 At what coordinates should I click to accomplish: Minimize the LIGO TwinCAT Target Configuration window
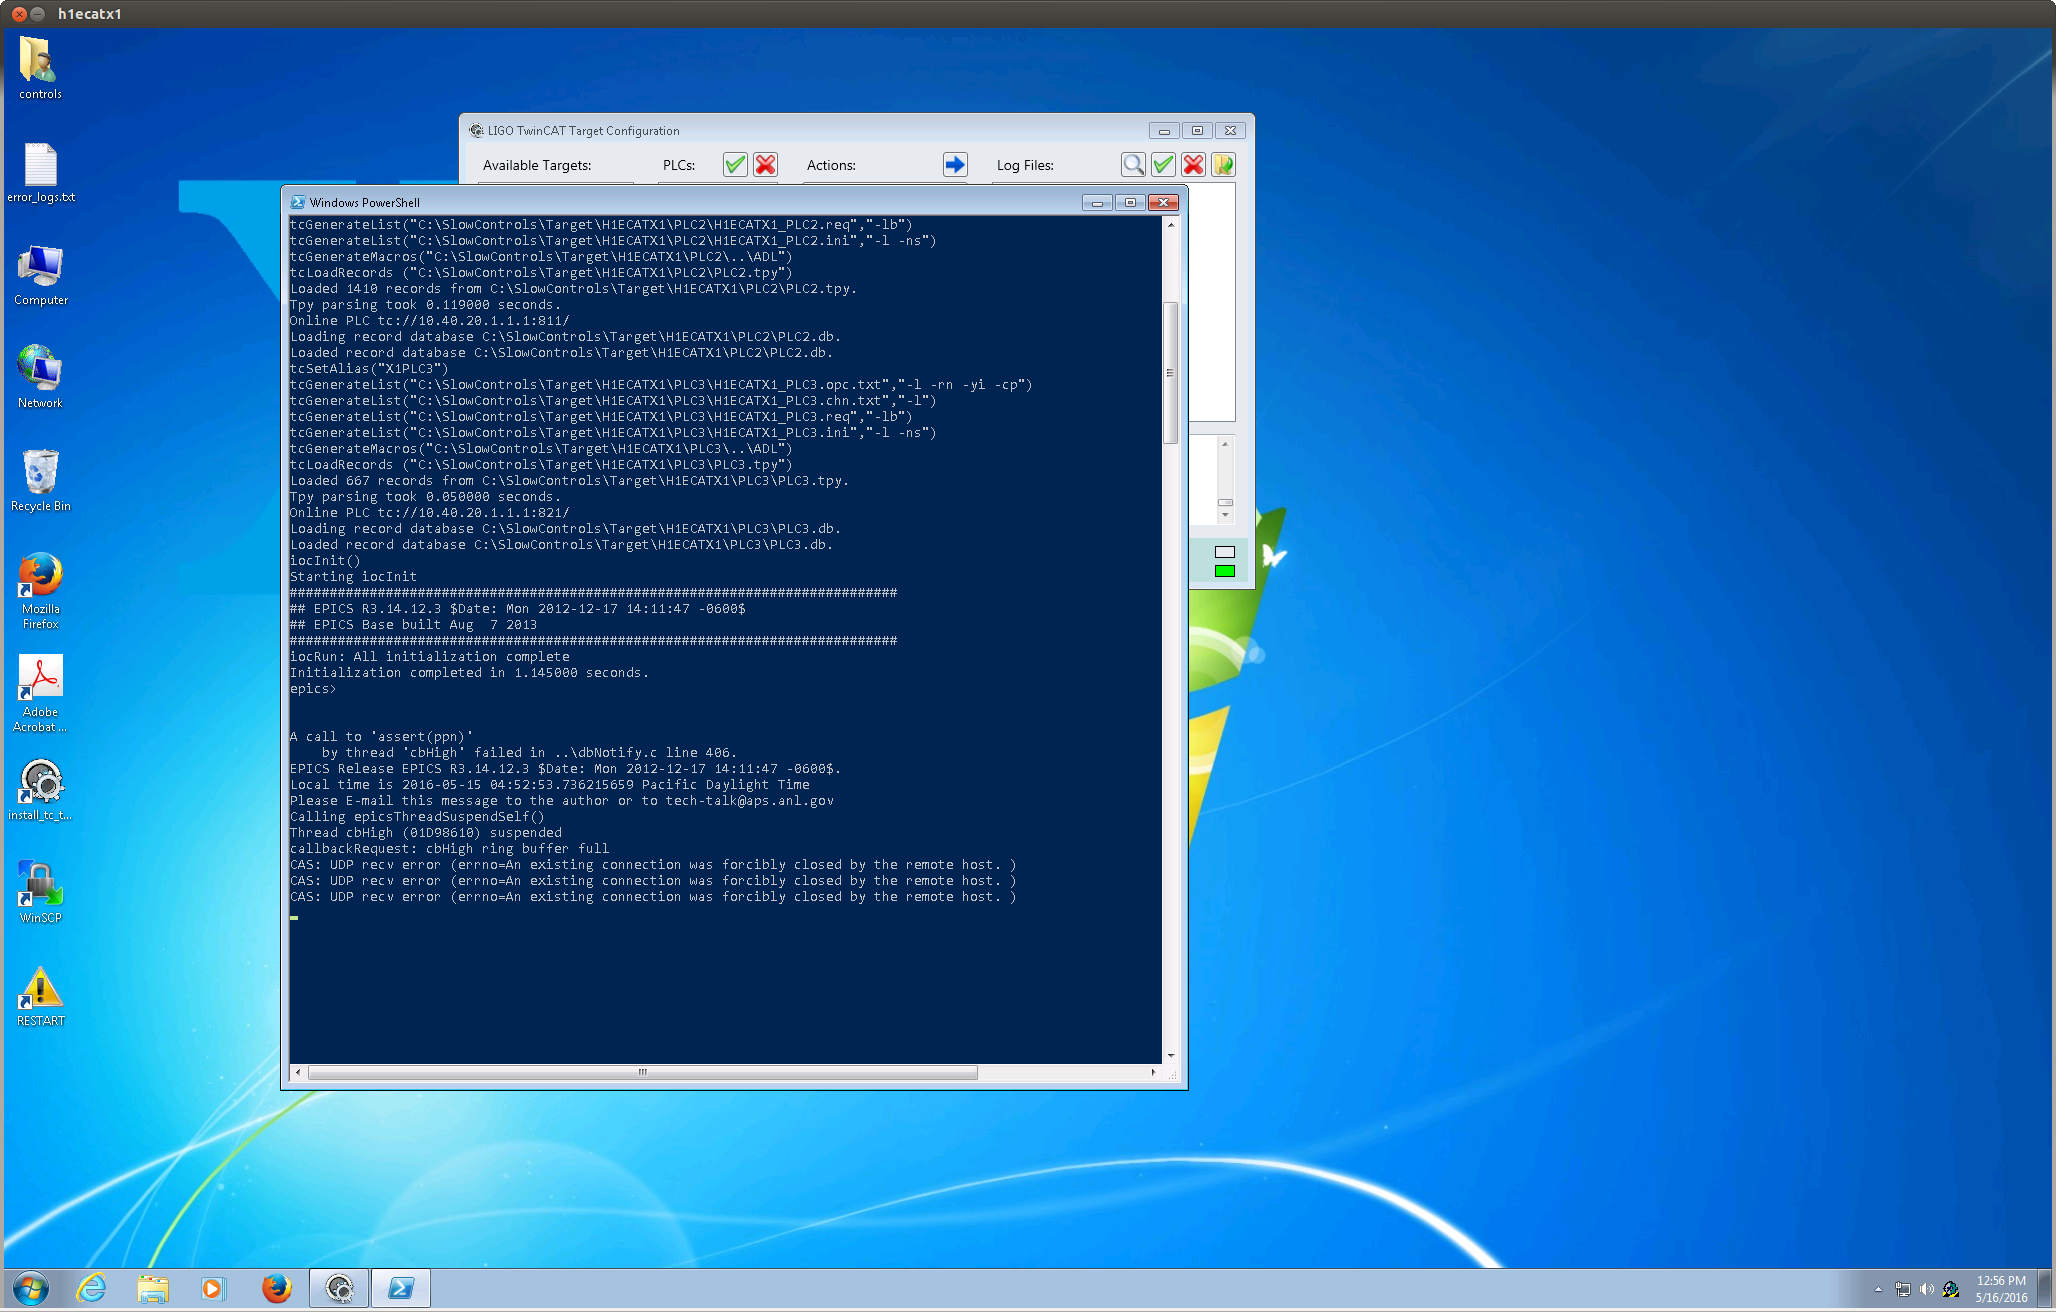(x=1164, y=131)
